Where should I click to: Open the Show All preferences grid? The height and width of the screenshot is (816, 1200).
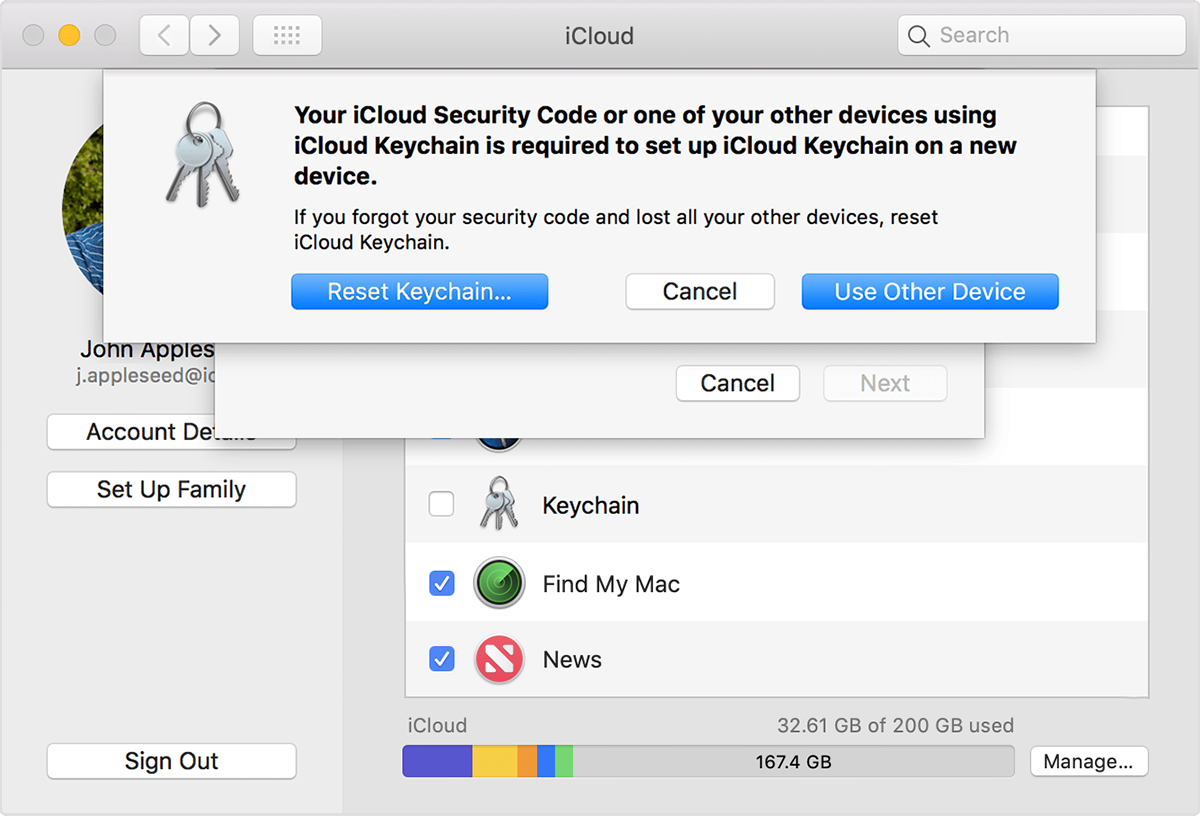[x=287, y=36]
